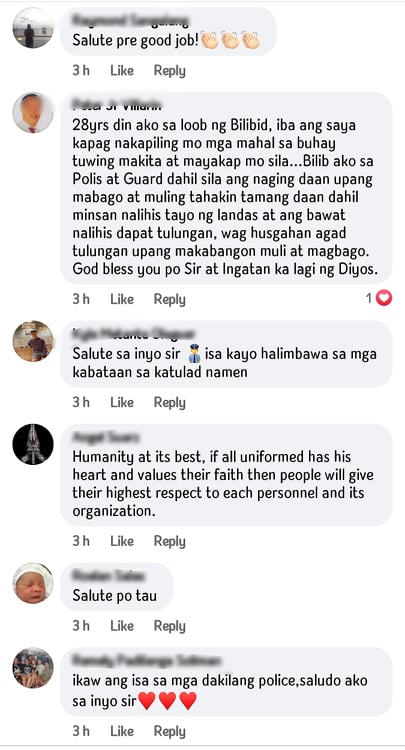Like the 'Salute po tau' comment
Viewport: 405px width, 750px height.
click(x=122, y=626)
